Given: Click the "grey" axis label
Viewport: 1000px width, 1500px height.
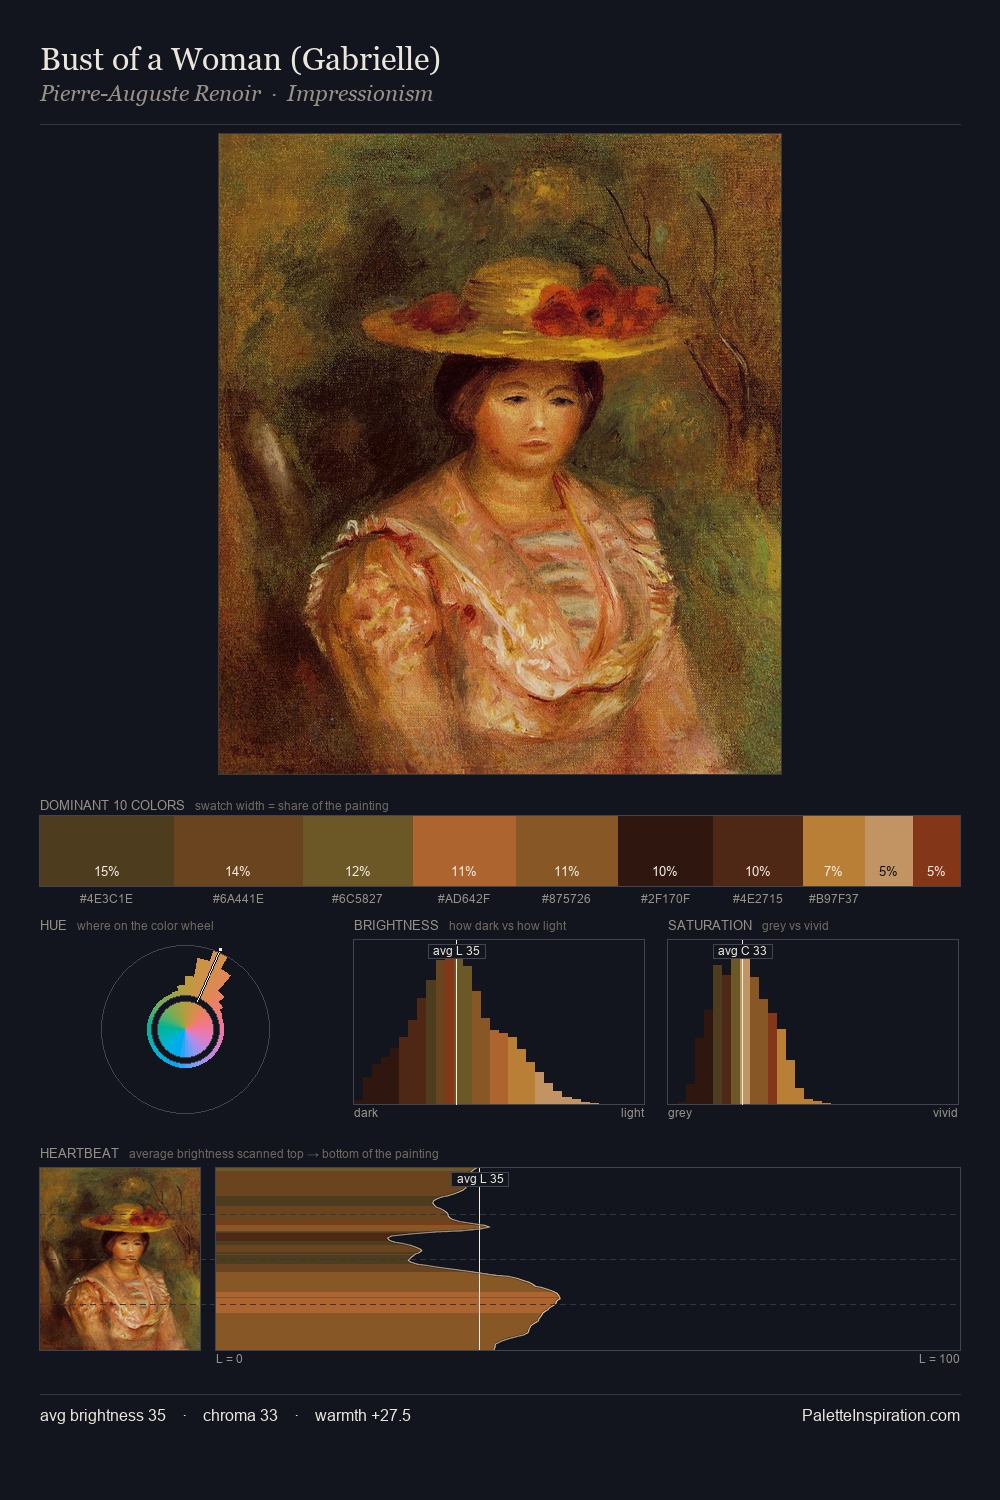Looking at the screenshot, I should click(680, 1112).
